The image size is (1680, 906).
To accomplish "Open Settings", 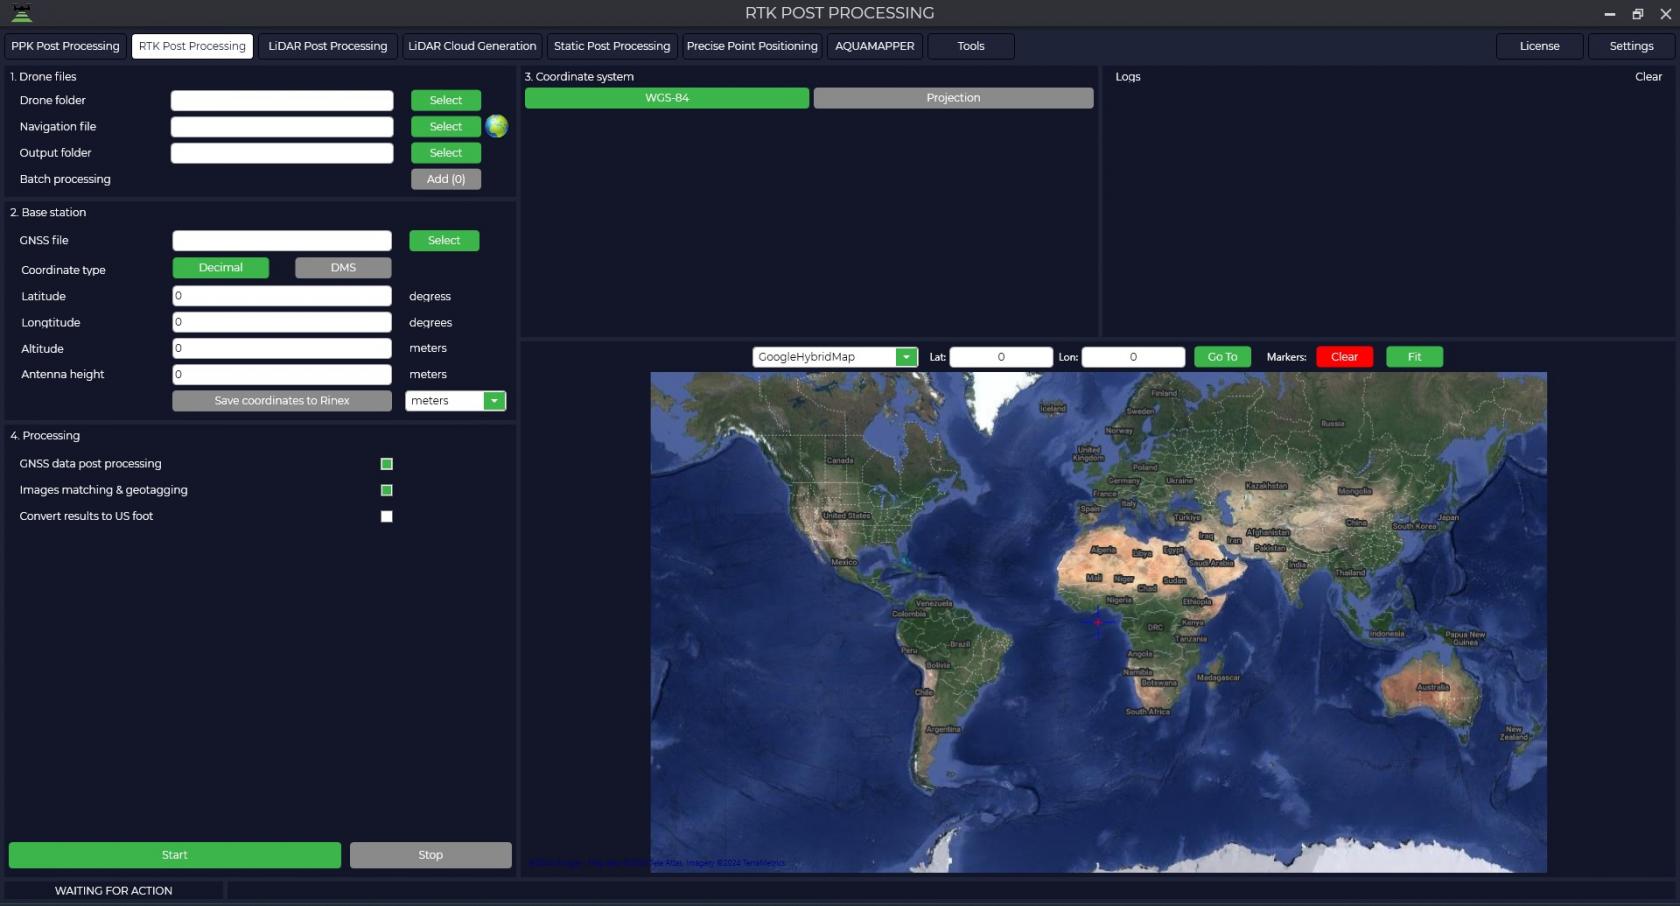I will pos(1632,46).
